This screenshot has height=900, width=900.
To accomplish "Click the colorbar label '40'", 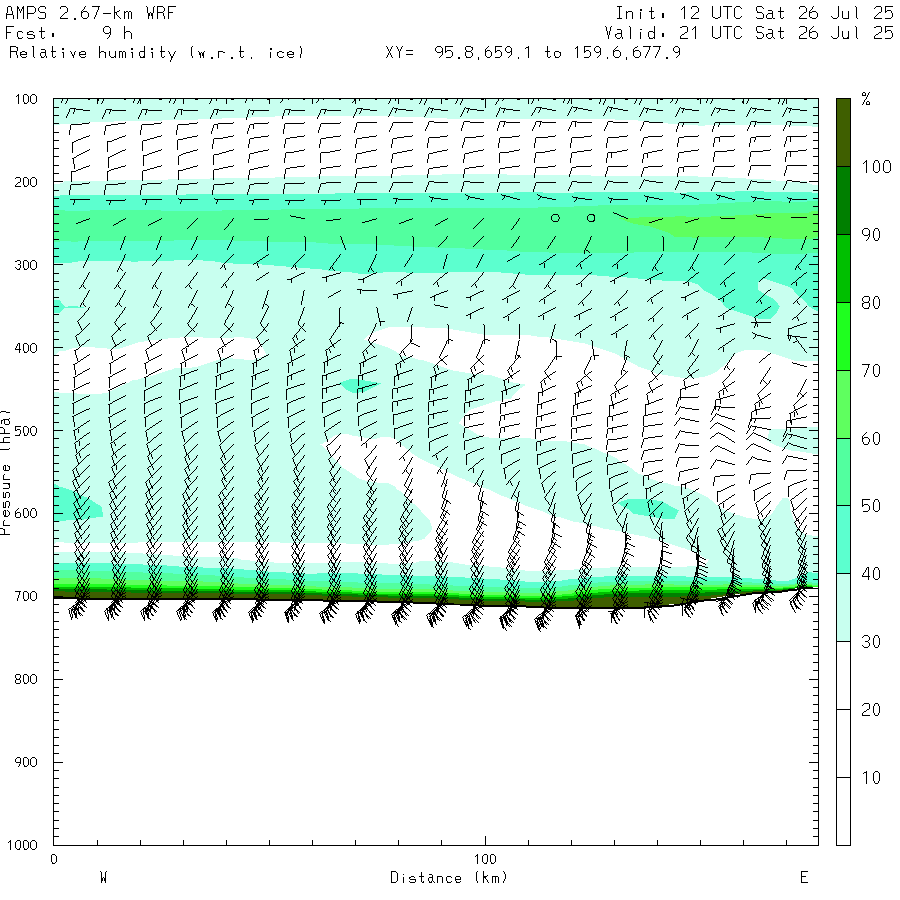I will [x=871, y=574].
